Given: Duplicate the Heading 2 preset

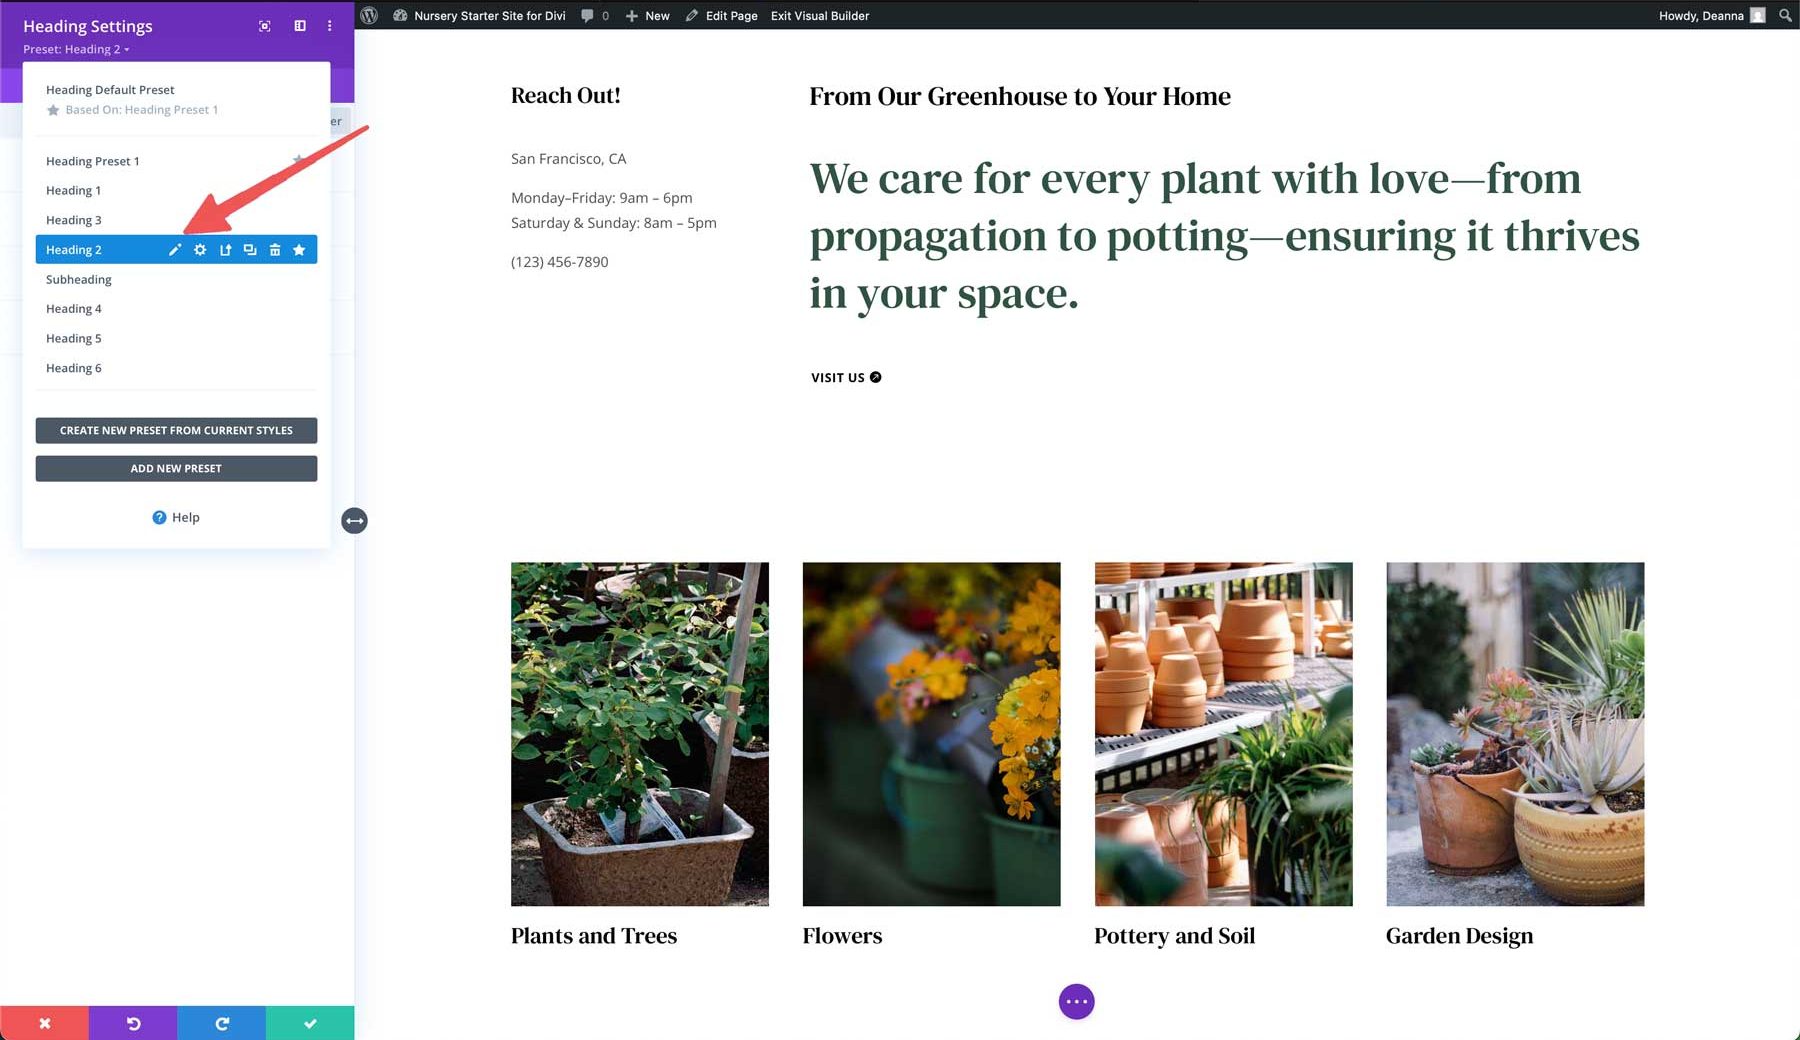Looking at the screenshot, I should click(x=250, y=249).
